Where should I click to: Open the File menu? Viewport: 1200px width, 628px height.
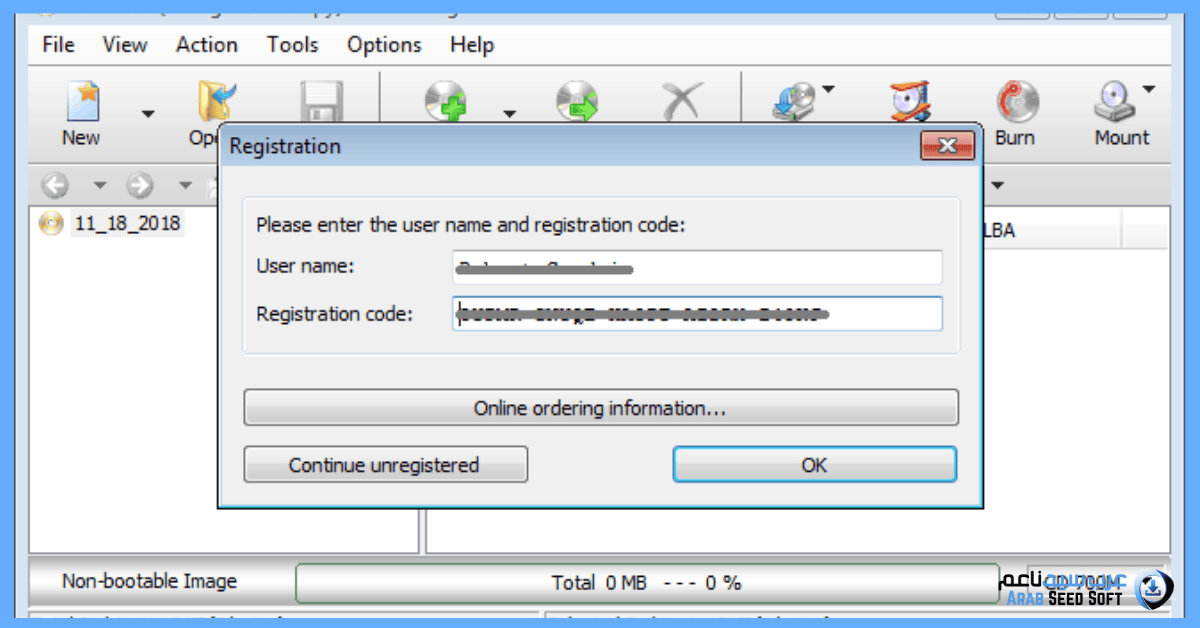pyautogui.click(x=58, y=45)
